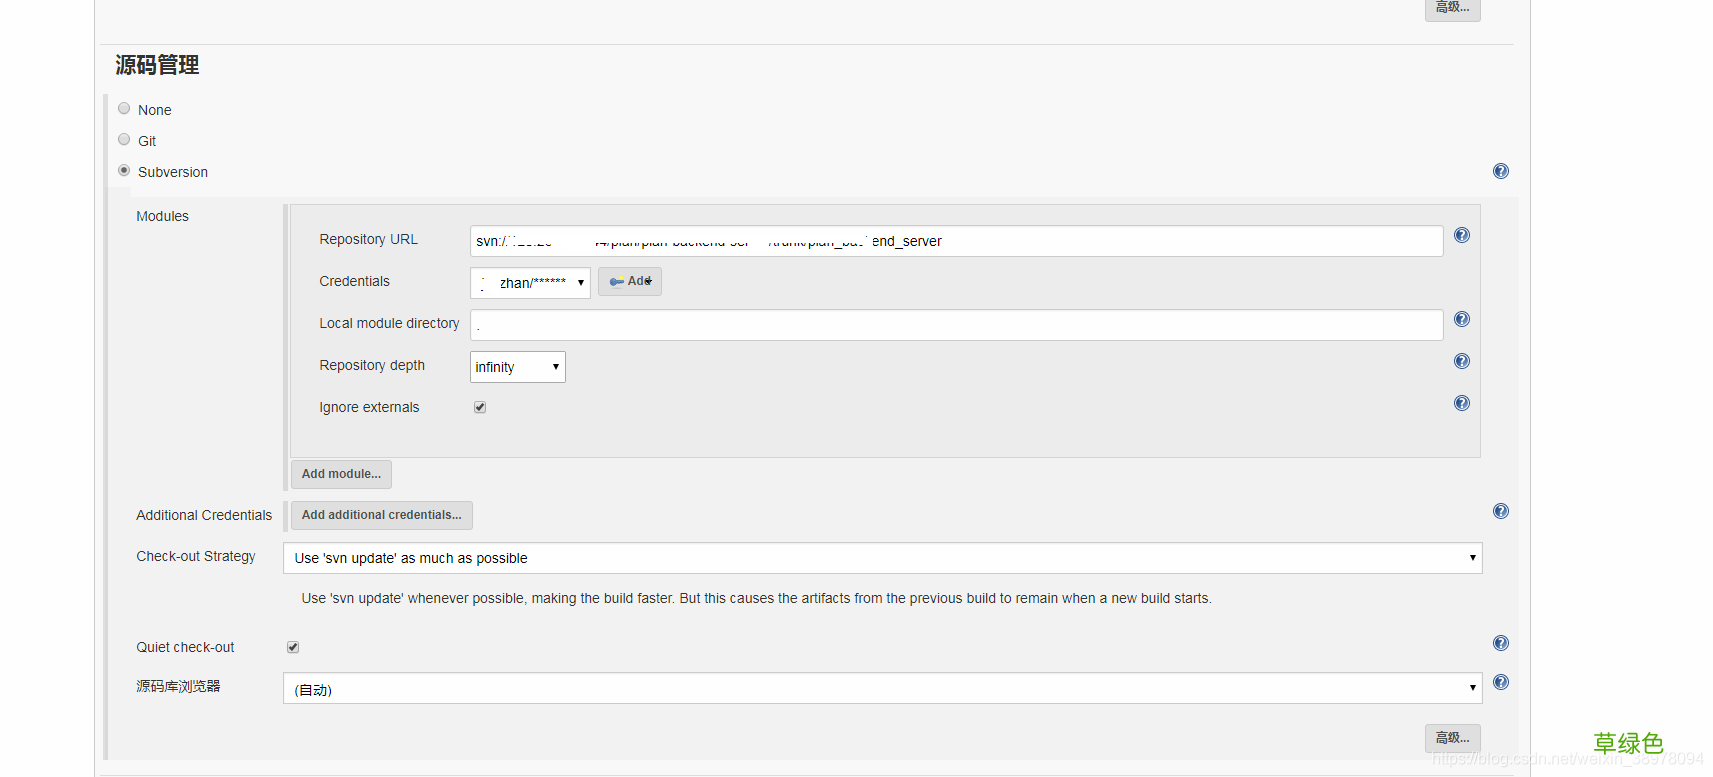
Task: Open the 源码库浏览器 (自动) dropdown
Action: point(883,688)
